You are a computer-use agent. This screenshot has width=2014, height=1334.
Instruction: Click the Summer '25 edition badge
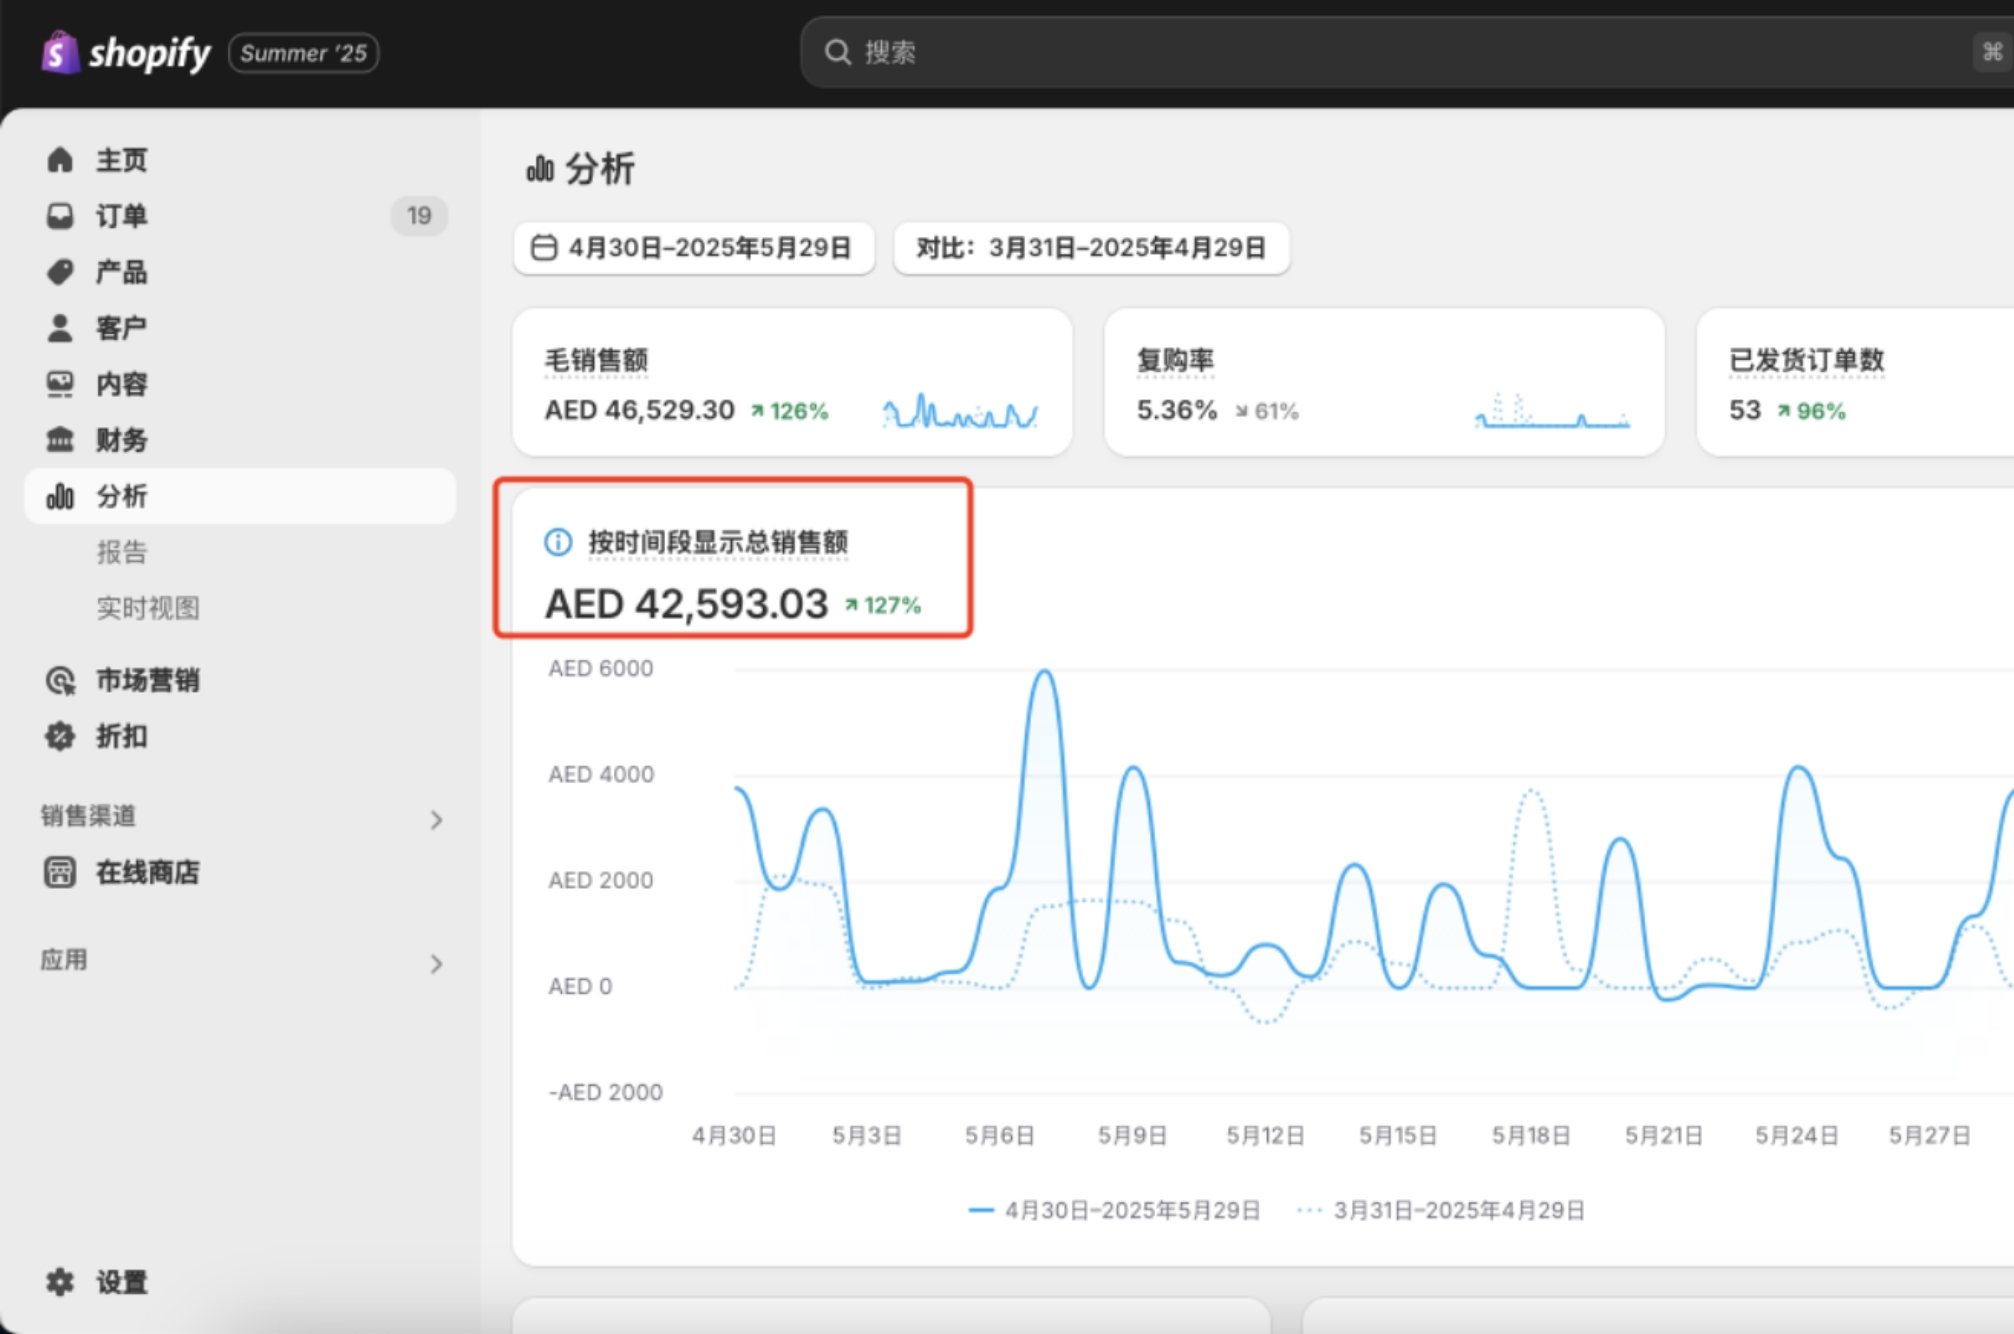[x=303, y=53]
